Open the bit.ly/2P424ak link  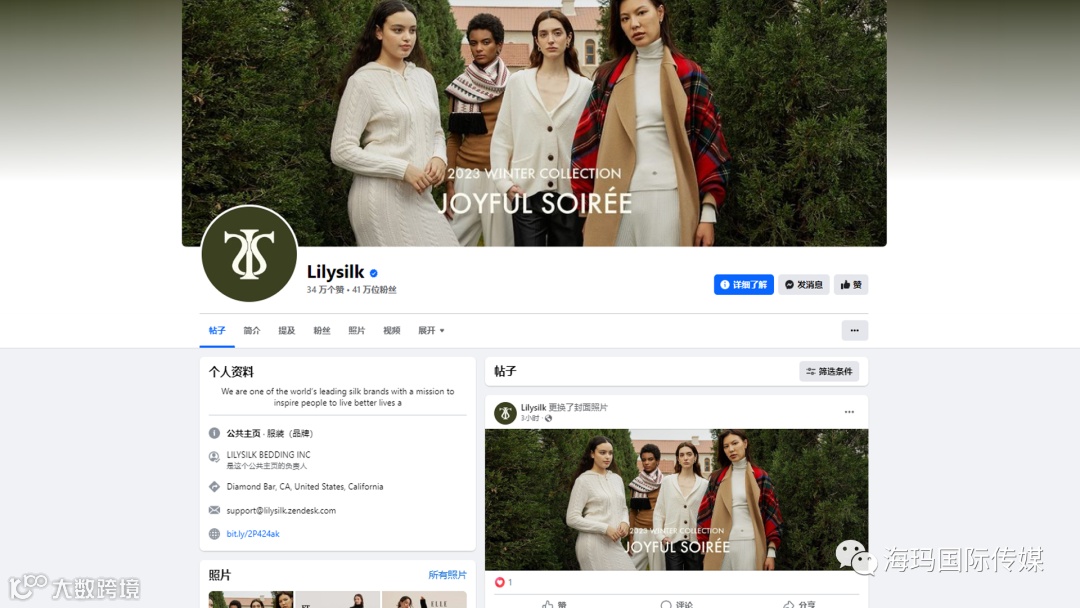point(253,534)
